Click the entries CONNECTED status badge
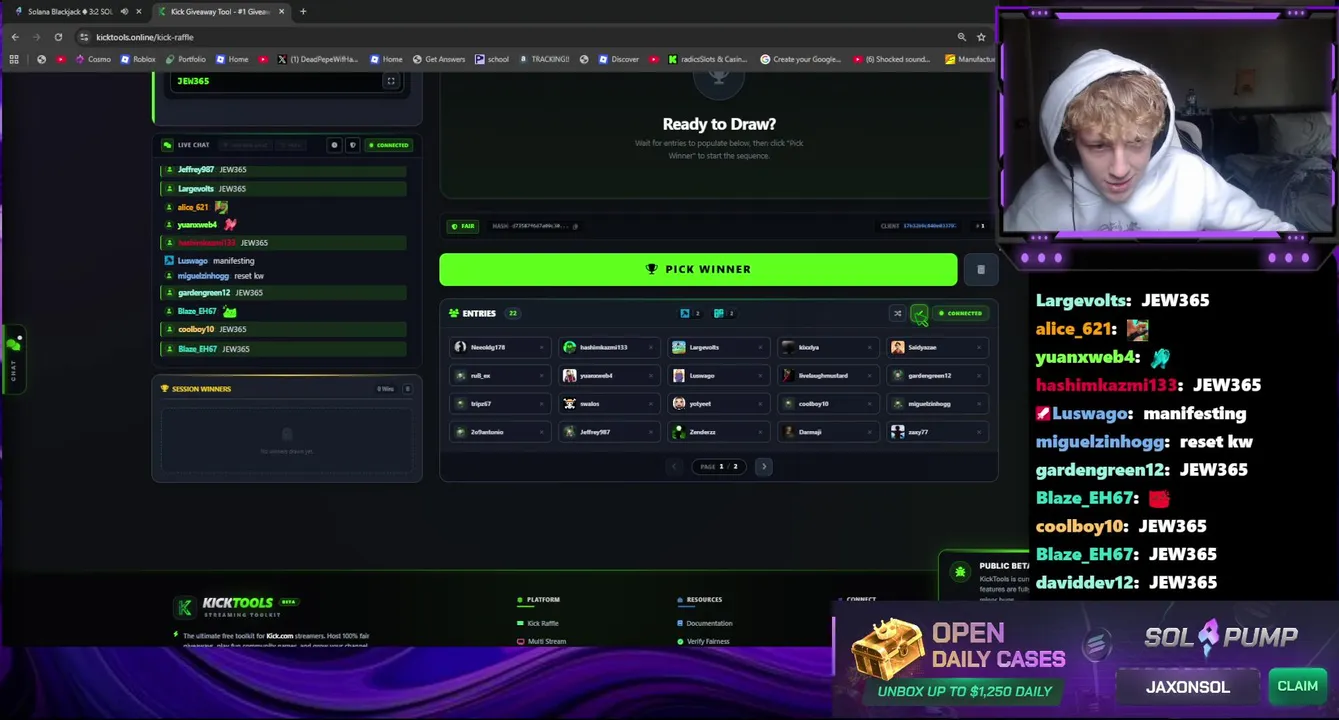The image size is (1339, 720). tap(961, 313)
